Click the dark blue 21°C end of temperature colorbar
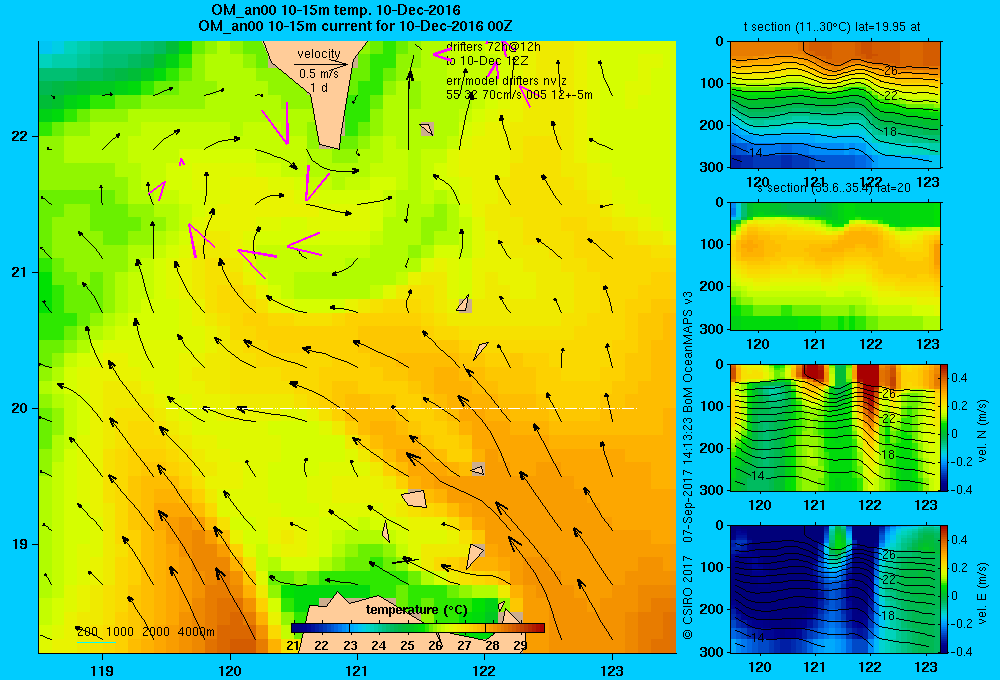Viewport: 1000px width, 680px height. (295, 628)
